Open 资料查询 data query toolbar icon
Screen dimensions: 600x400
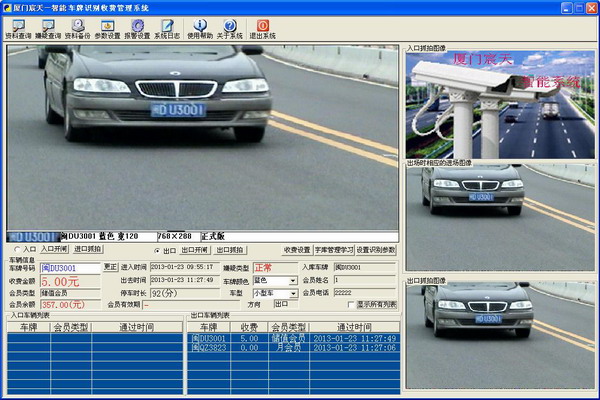[17, 26]
